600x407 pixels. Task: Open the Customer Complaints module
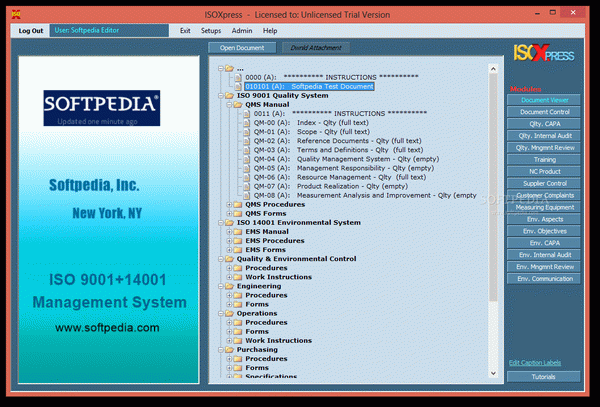coord(544,195)
